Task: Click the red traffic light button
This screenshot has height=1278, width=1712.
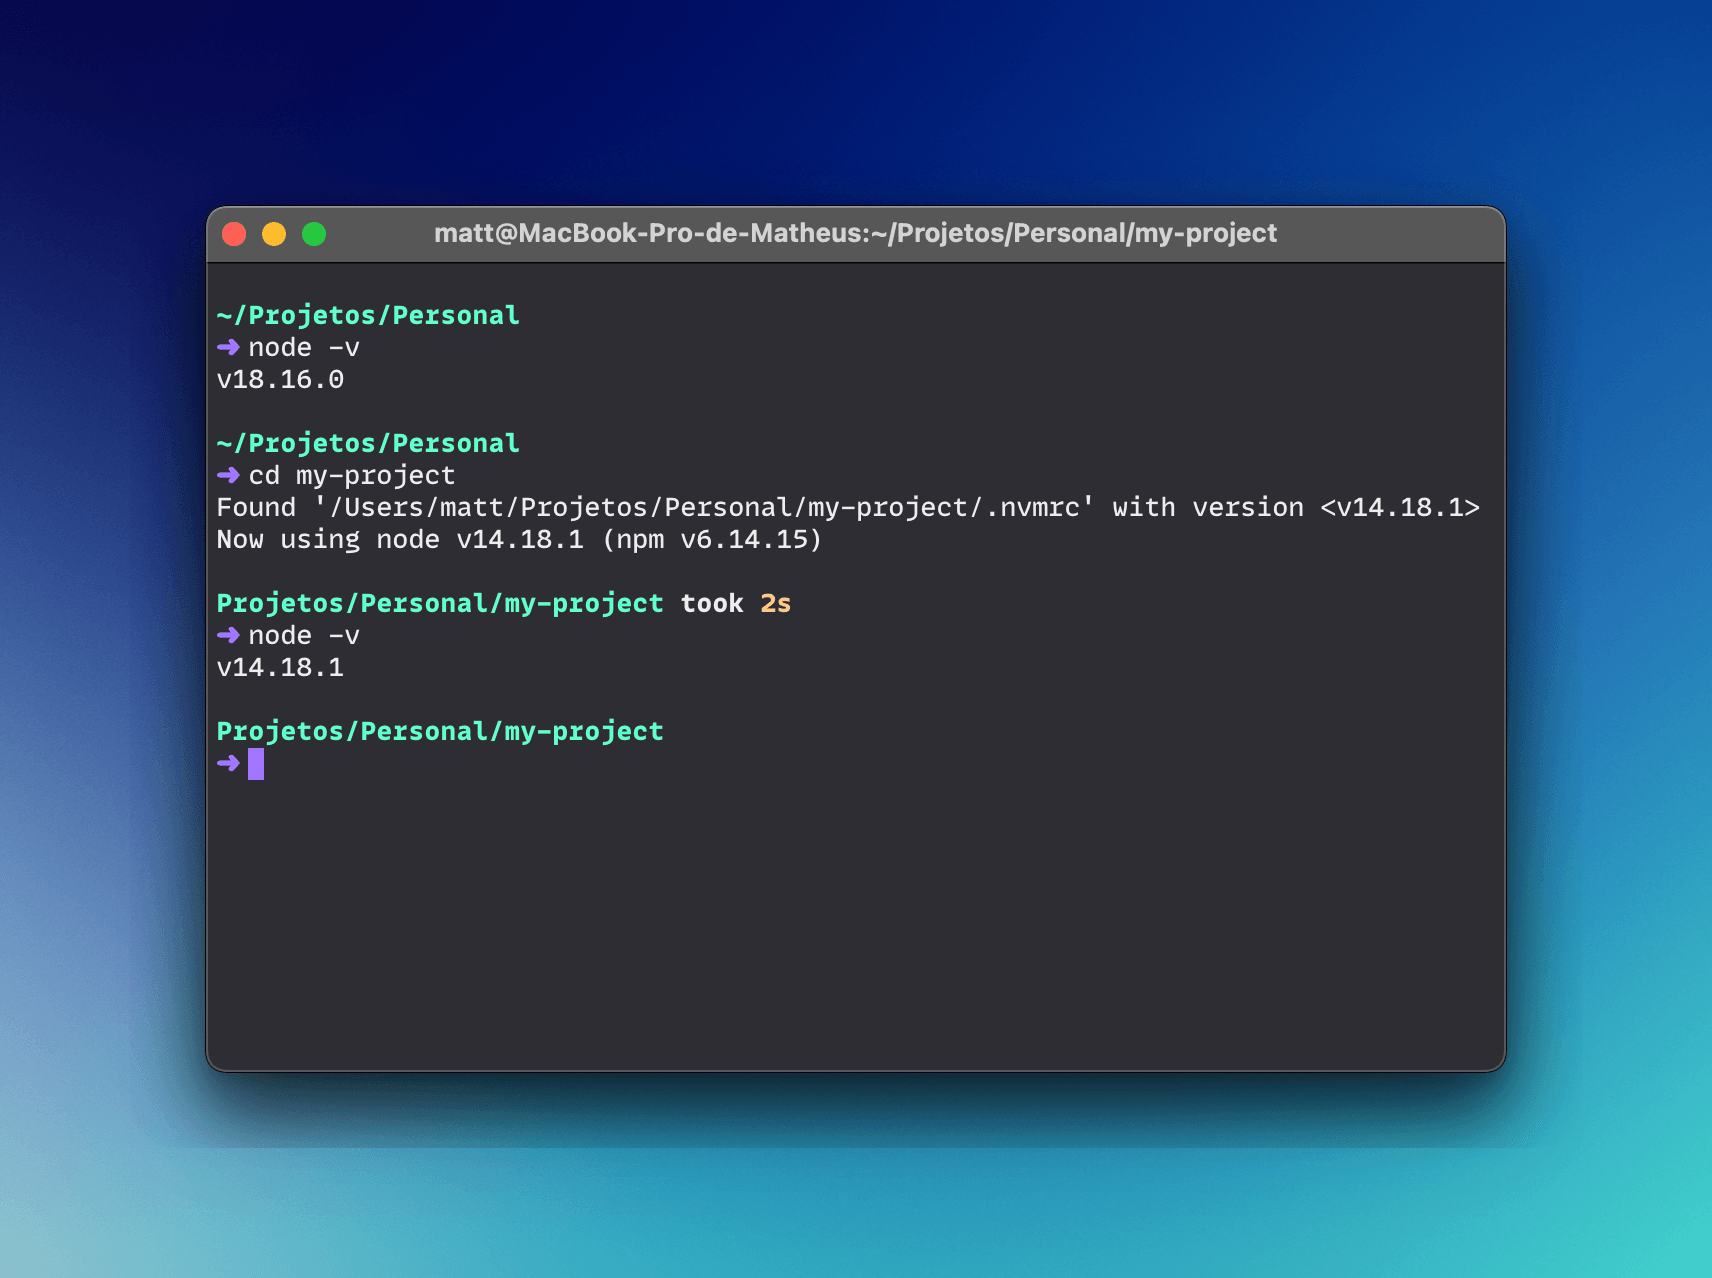Action: point(235,233)
